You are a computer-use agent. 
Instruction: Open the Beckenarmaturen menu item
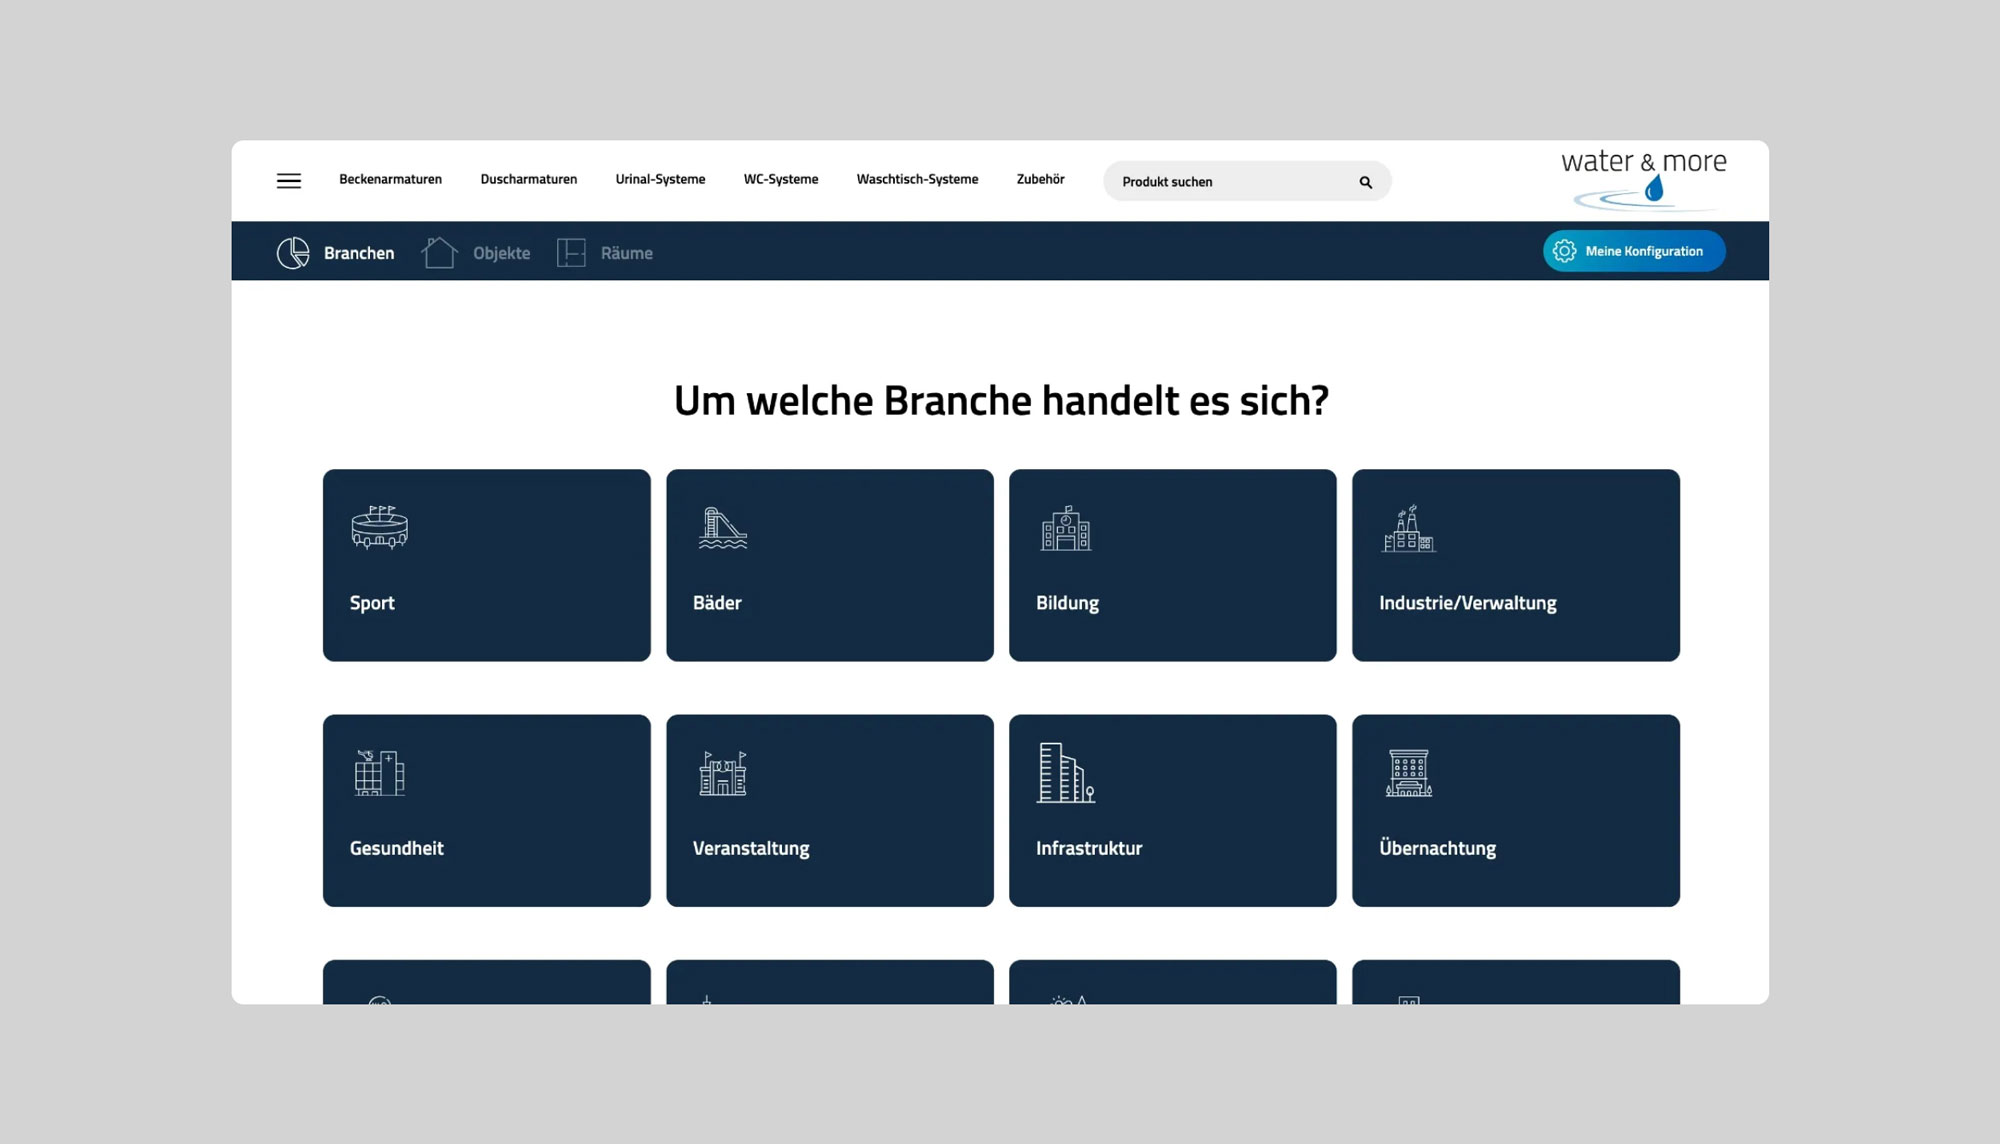(390, 180)
